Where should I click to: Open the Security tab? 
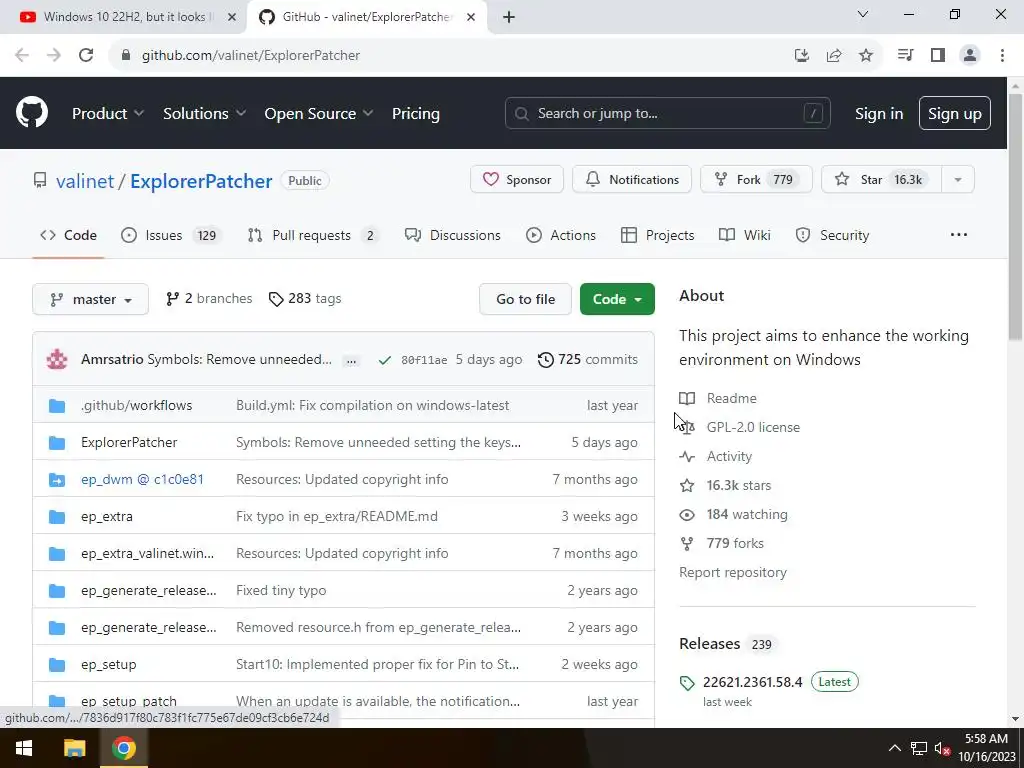point(833,235)
